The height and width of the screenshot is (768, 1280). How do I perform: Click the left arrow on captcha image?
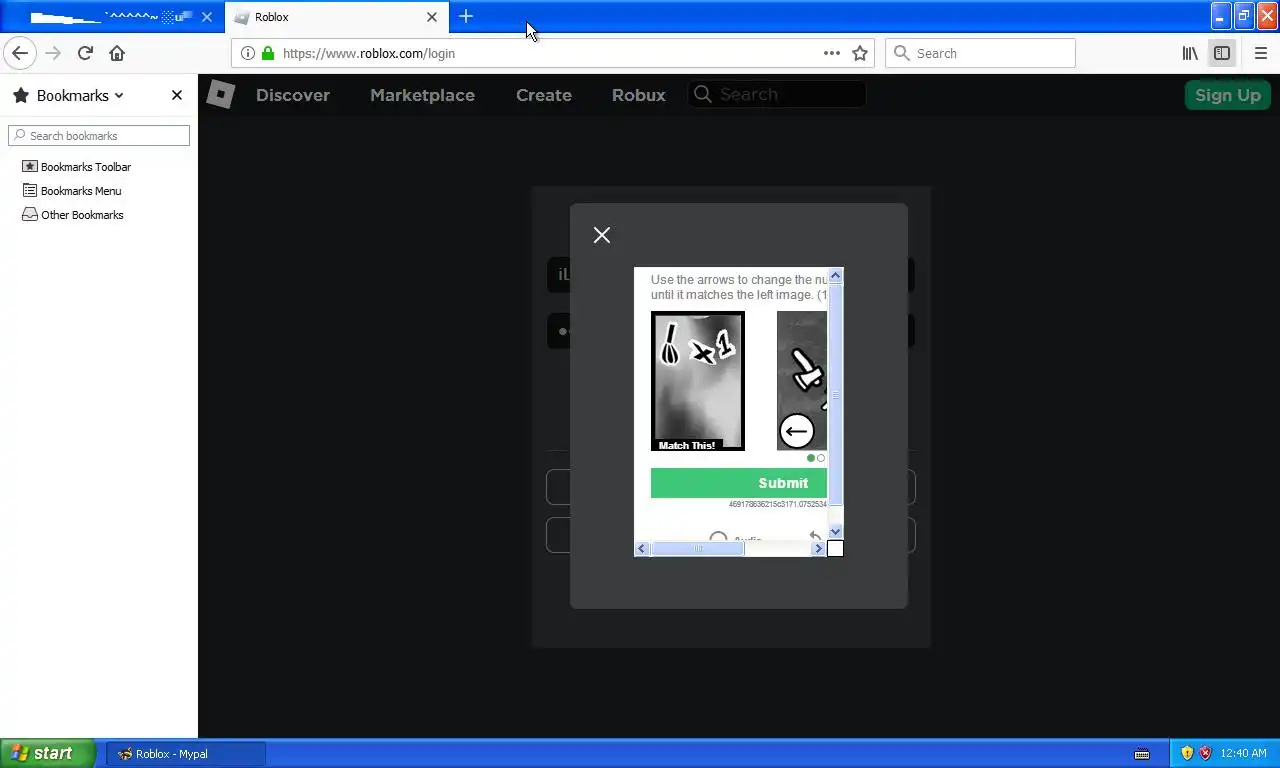coord(797,431)
